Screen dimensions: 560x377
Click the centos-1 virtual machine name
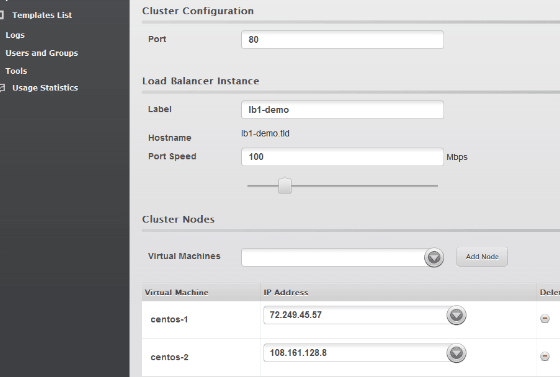tap(169, 319)
